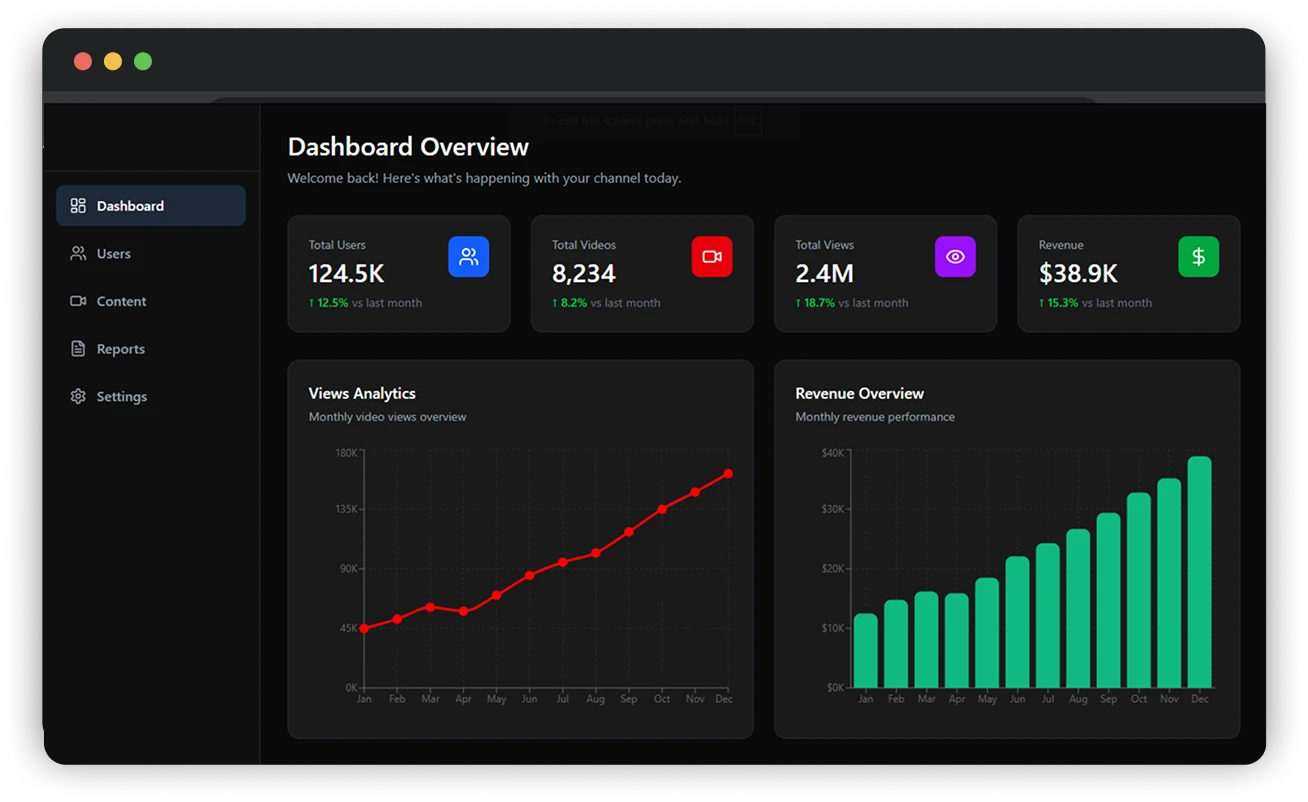Navigate to Reports
Screen dimensions: 1308x802
(x=120, y=348)
